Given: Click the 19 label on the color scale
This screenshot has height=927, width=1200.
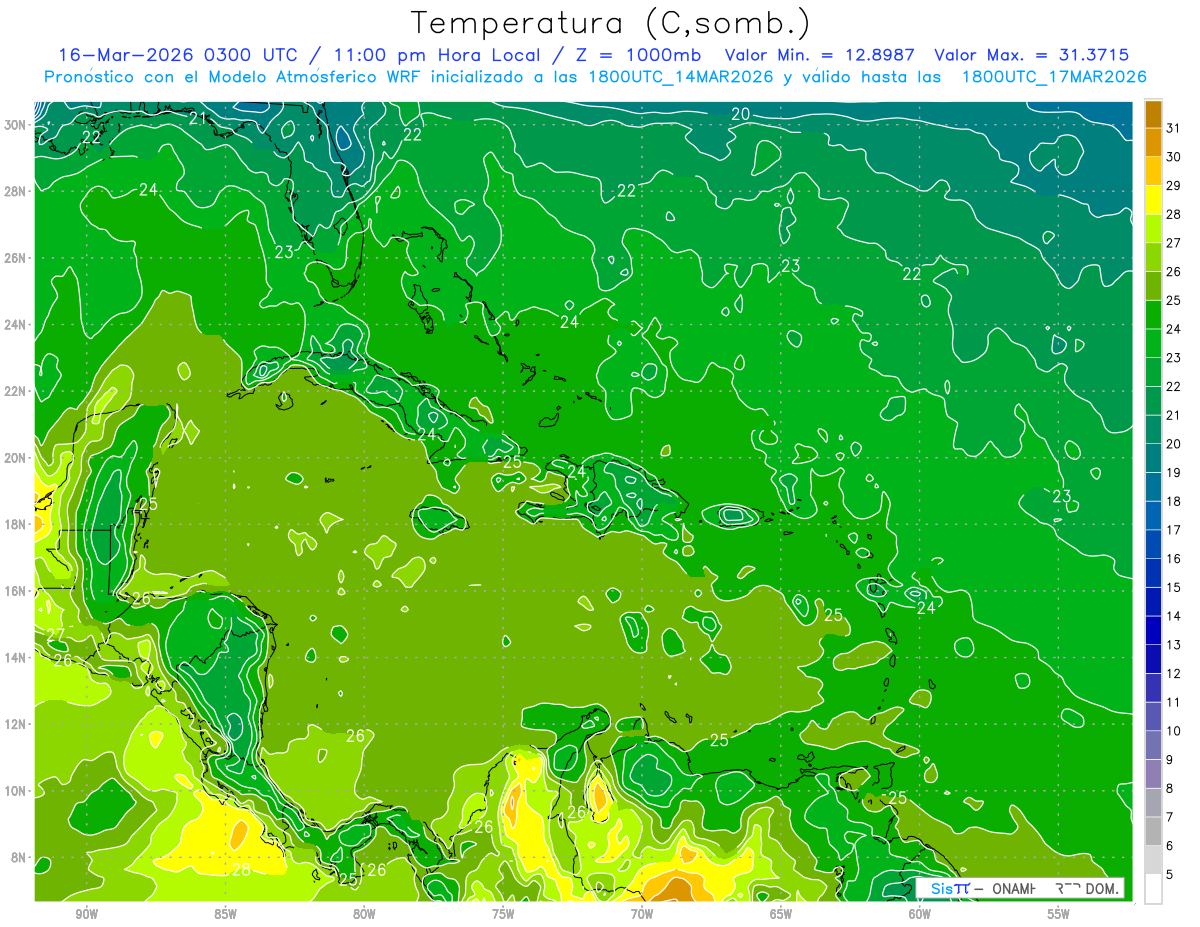Looking at the screenshot, I should (1174, 473).
